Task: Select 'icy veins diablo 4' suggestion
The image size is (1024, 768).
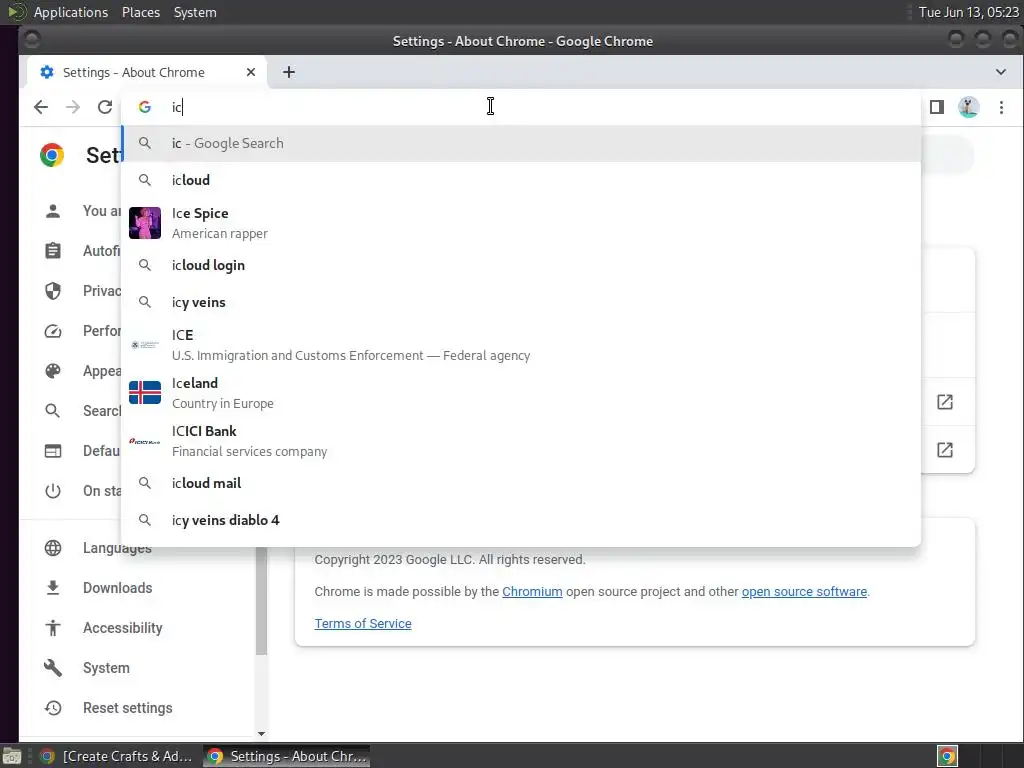Action: (x=521, y=520)
